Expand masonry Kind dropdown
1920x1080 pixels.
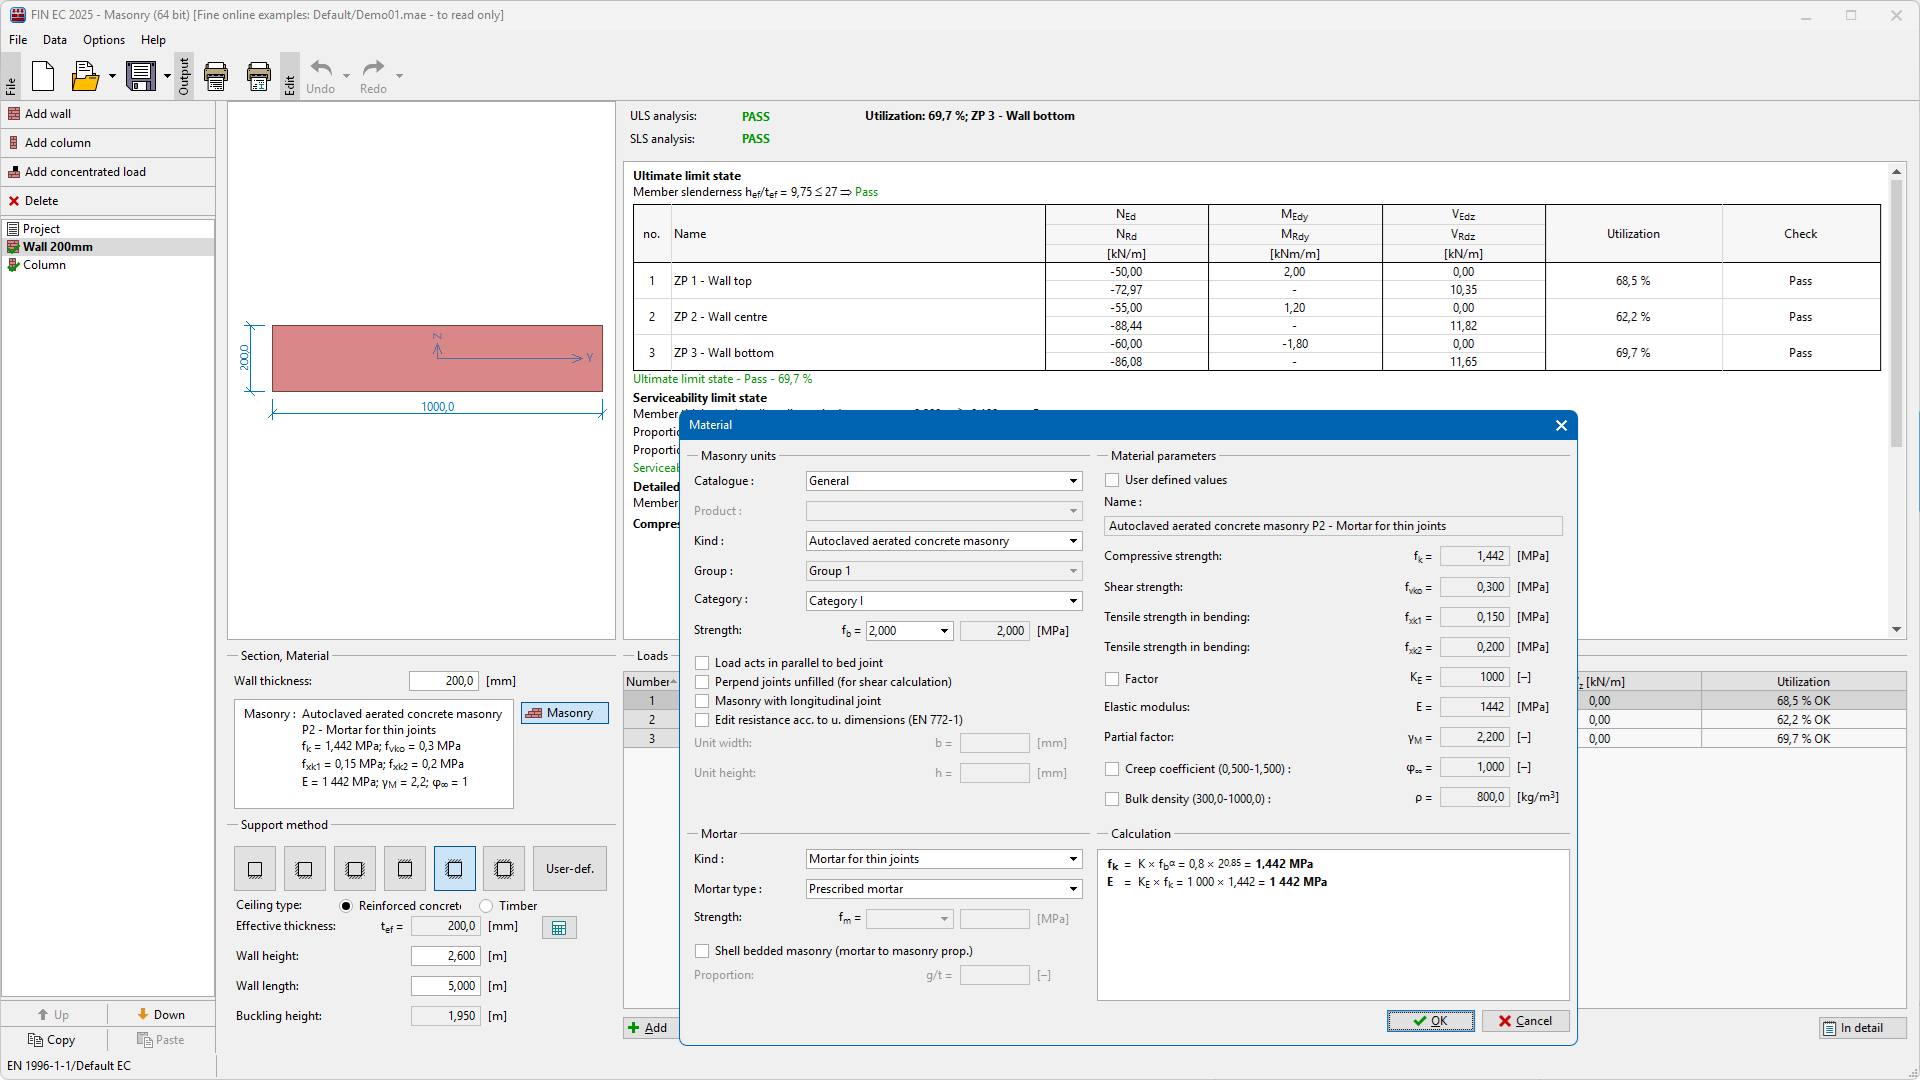point(1073,541)
